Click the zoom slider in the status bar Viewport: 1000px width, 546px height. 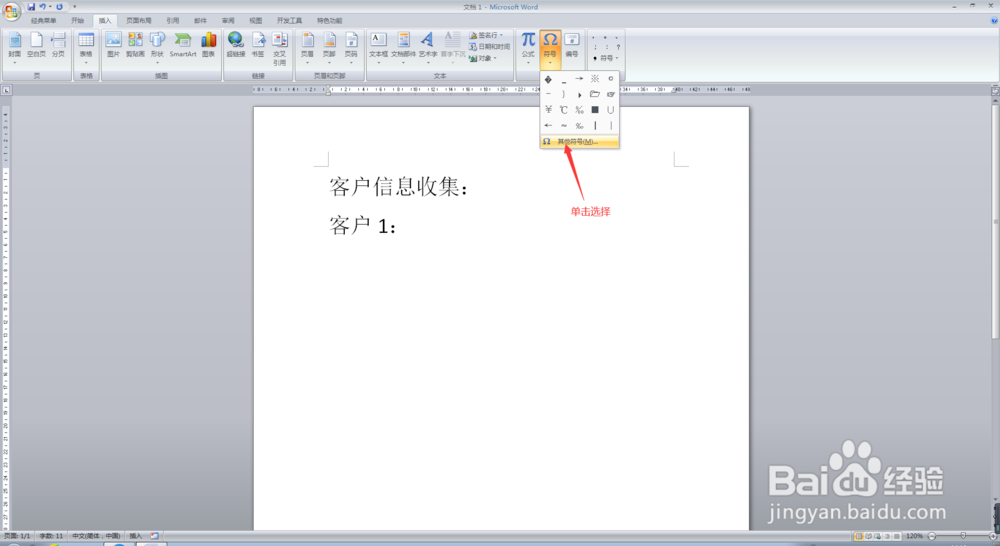(963, 536)
